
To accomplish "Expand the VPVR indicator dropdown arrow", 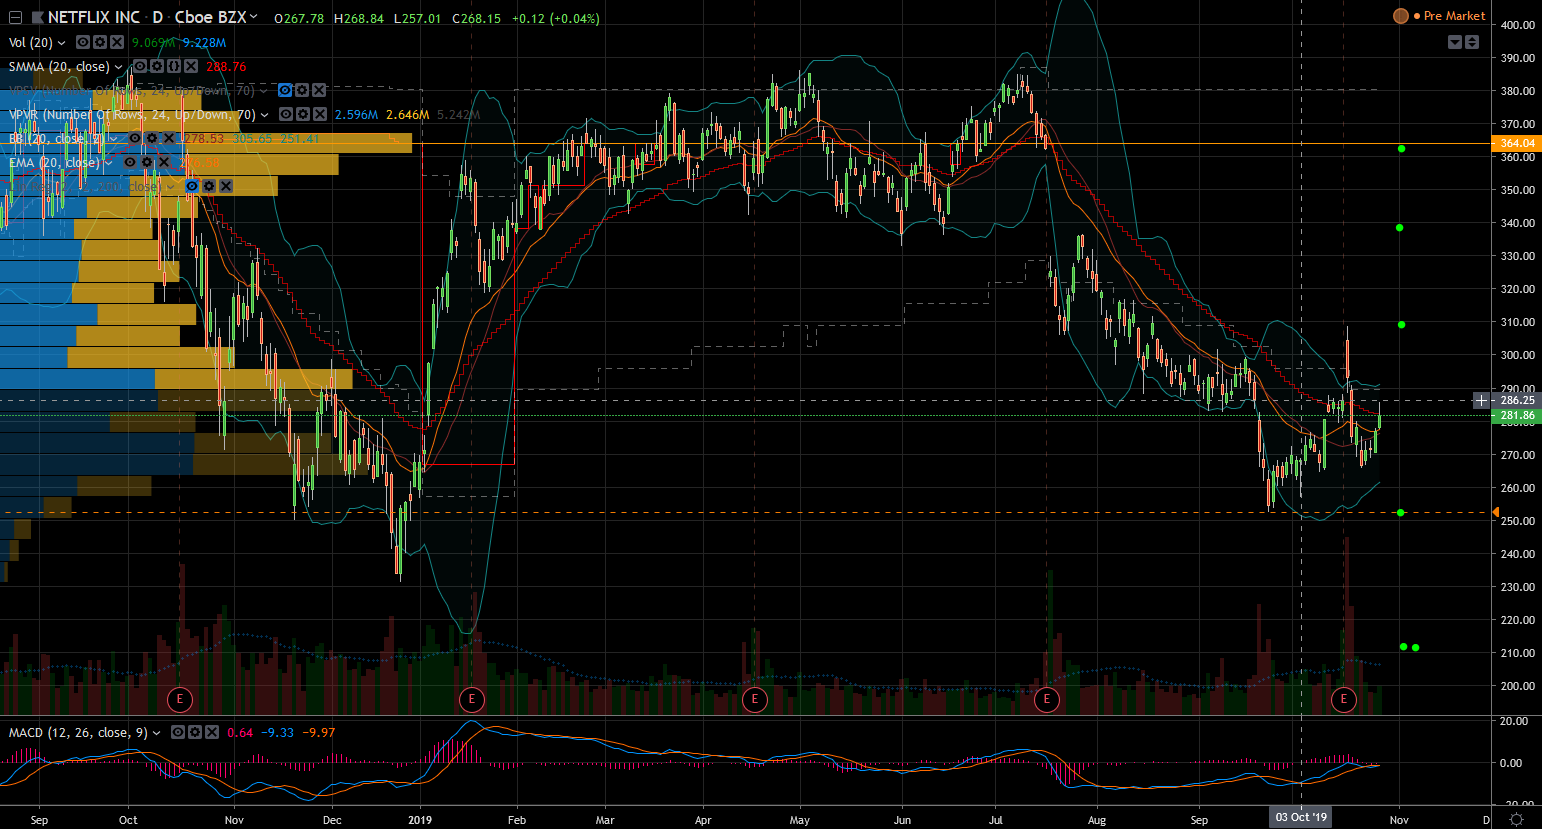I will pyautogui.click(x=264, y=115).
